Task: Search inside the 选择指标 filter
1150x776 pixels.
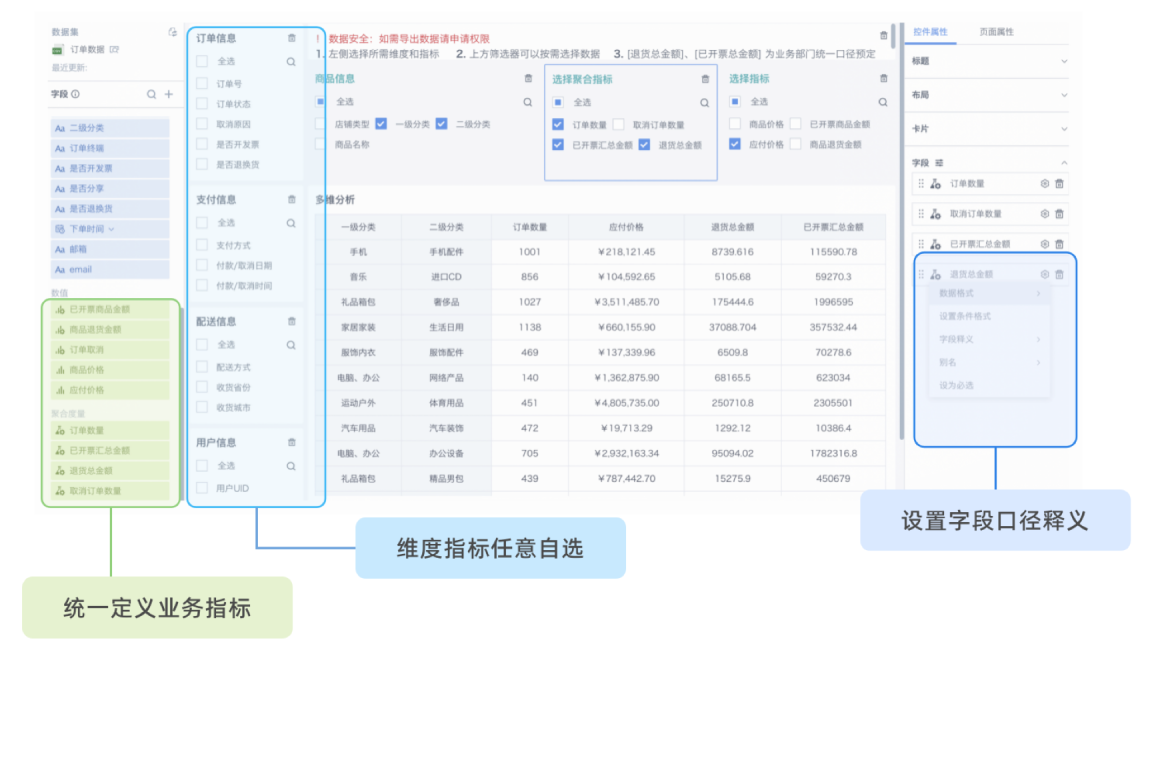Action: [882, 102]
